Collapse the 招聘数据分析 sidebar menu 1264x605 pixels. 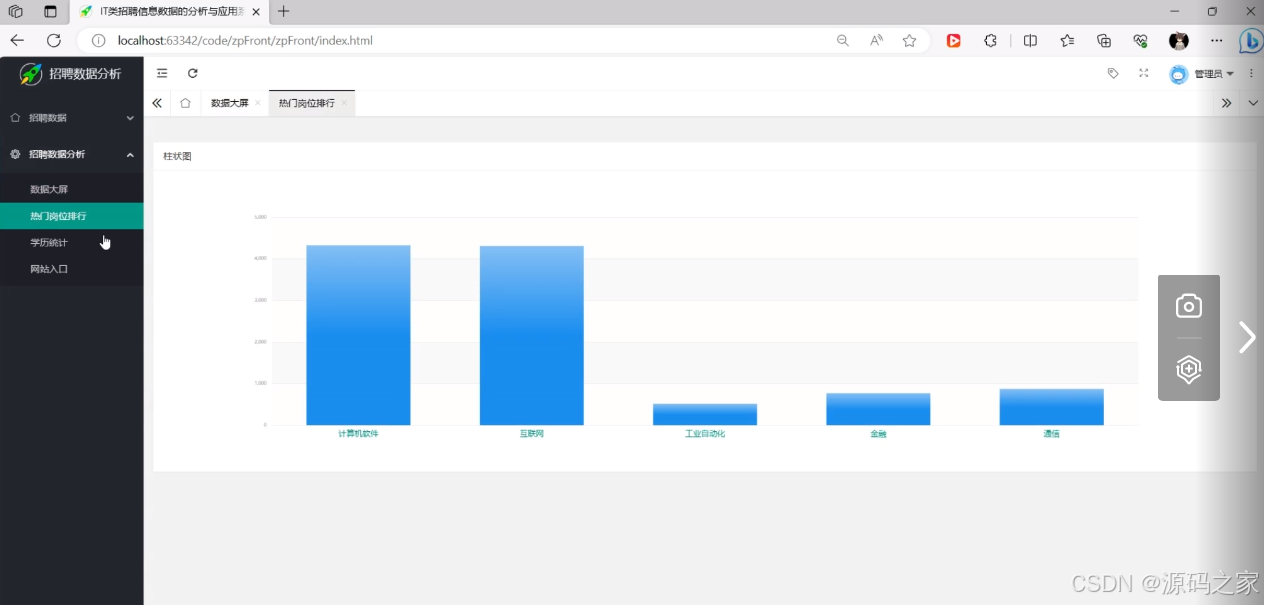tap(71, 154)
